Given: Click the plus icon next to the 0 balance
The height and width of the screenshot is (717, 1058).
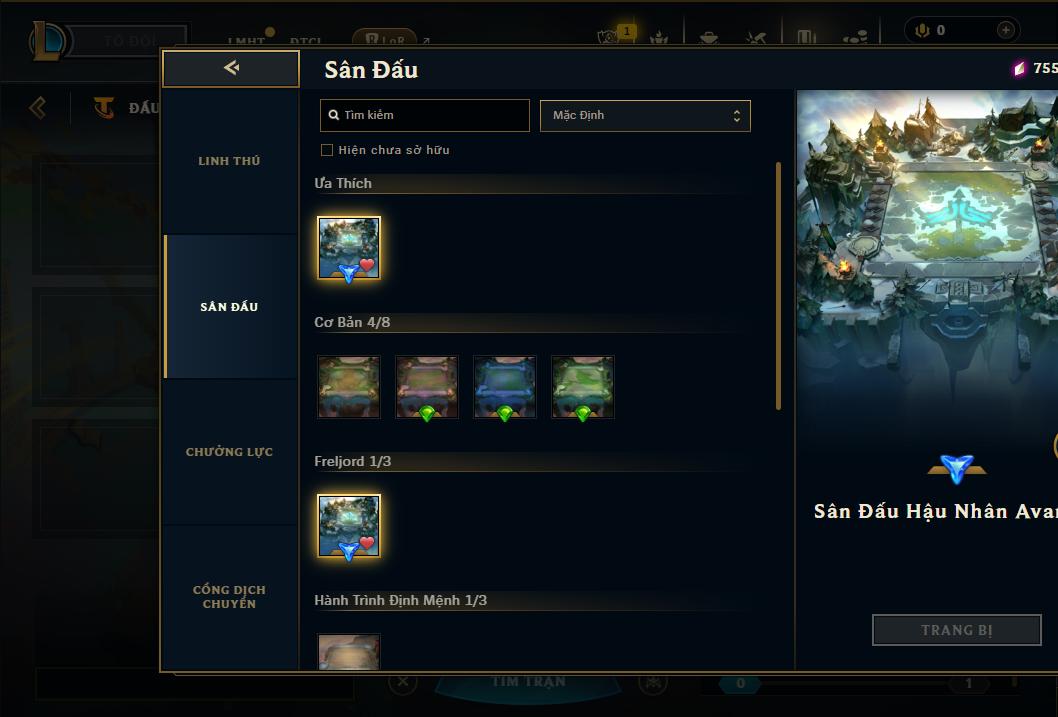Looking at the screenshot, I should [1005, 30].
